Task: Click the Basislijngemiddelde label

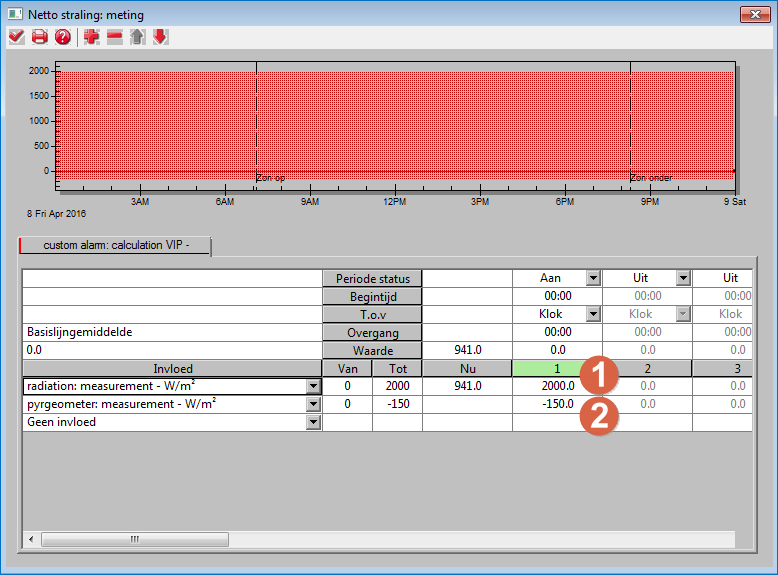Action: 79,332
